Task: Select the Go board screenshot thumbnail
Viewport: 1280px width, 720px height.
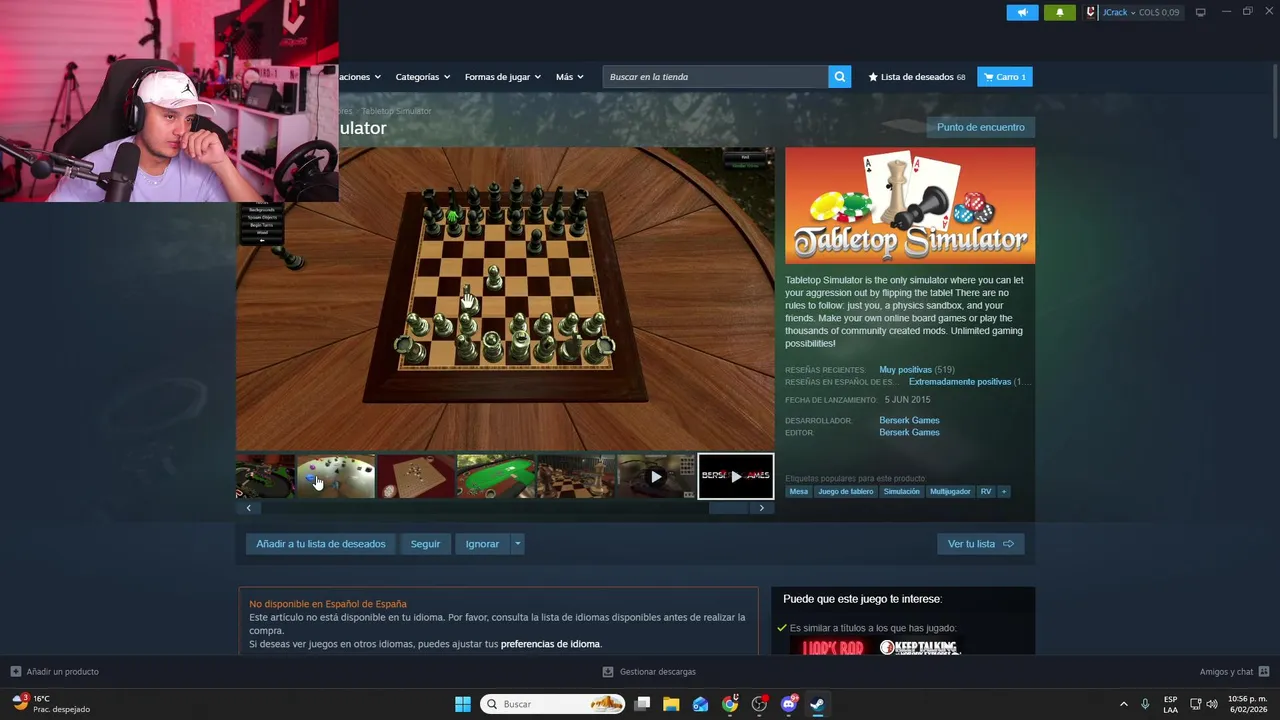Action: (x=416, y=476)
